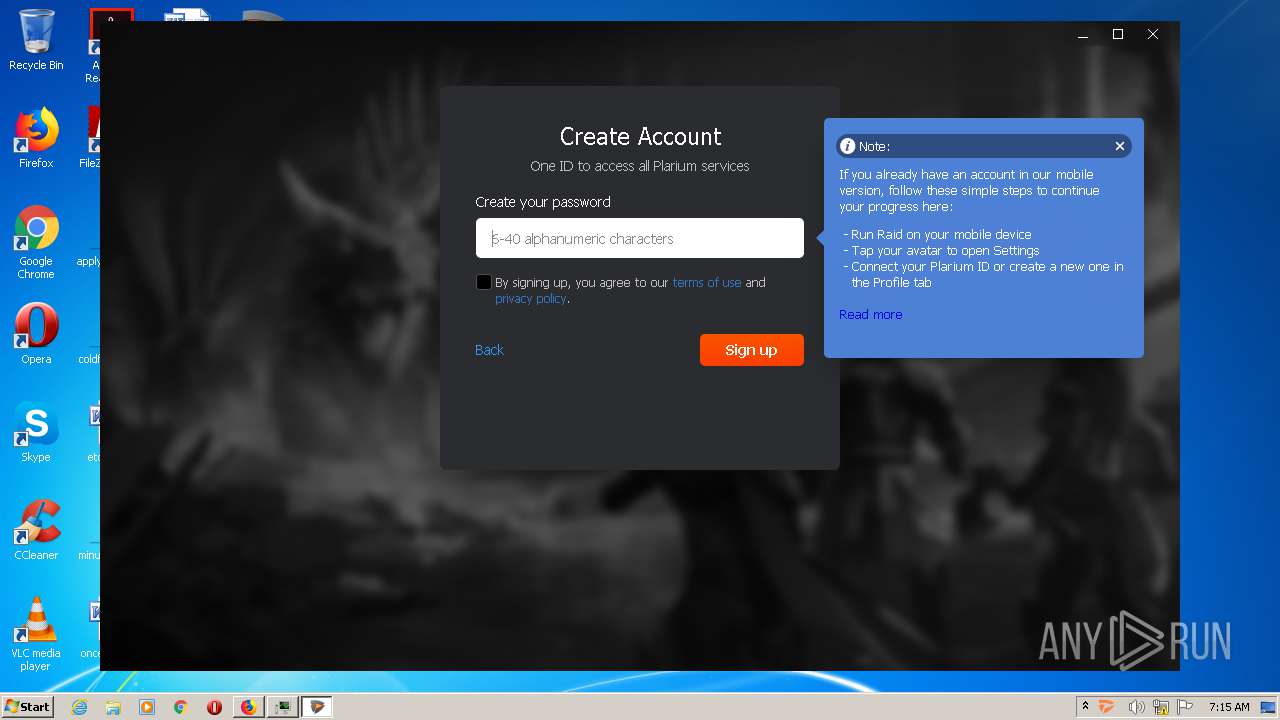1280x720 pixels.
Task: Open the Opera taskbar icon
Action: (214, 707)
